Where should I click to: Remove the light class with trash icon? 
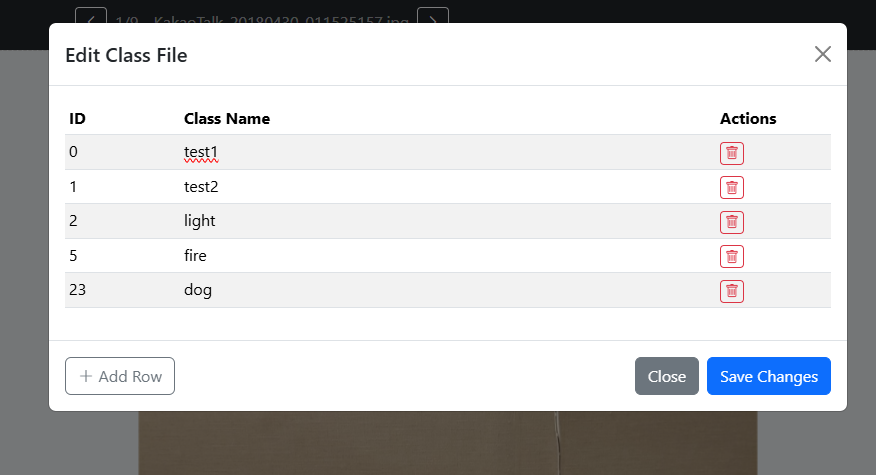[731, 222]
